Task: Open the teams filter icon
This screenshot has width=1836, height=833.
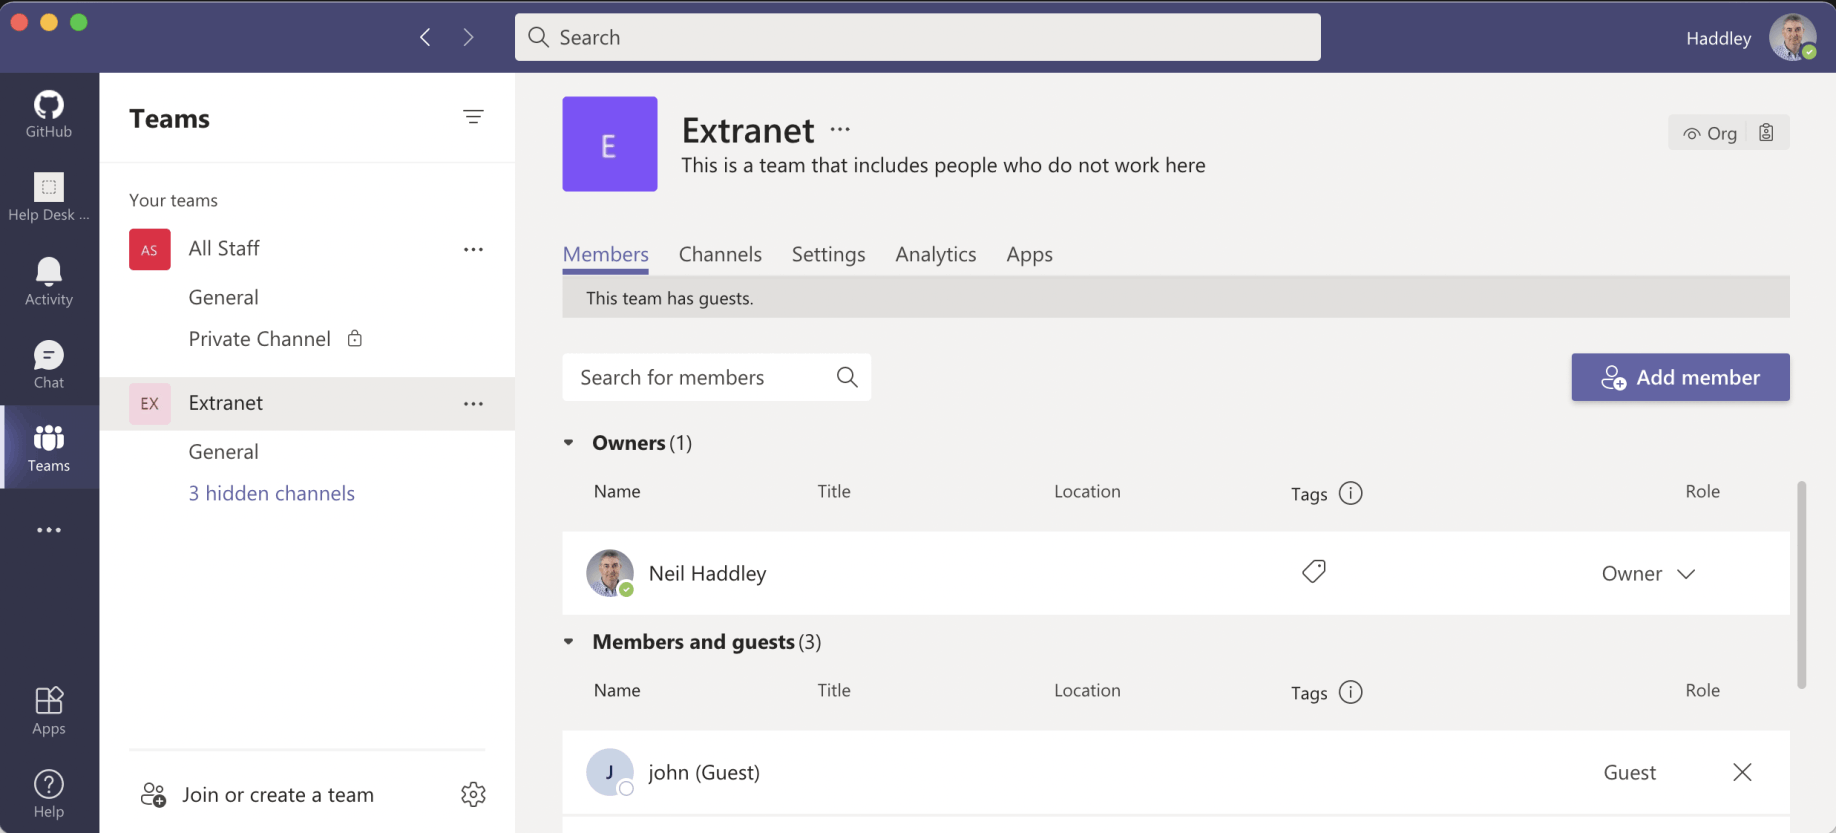Action: tap(473, 117)
